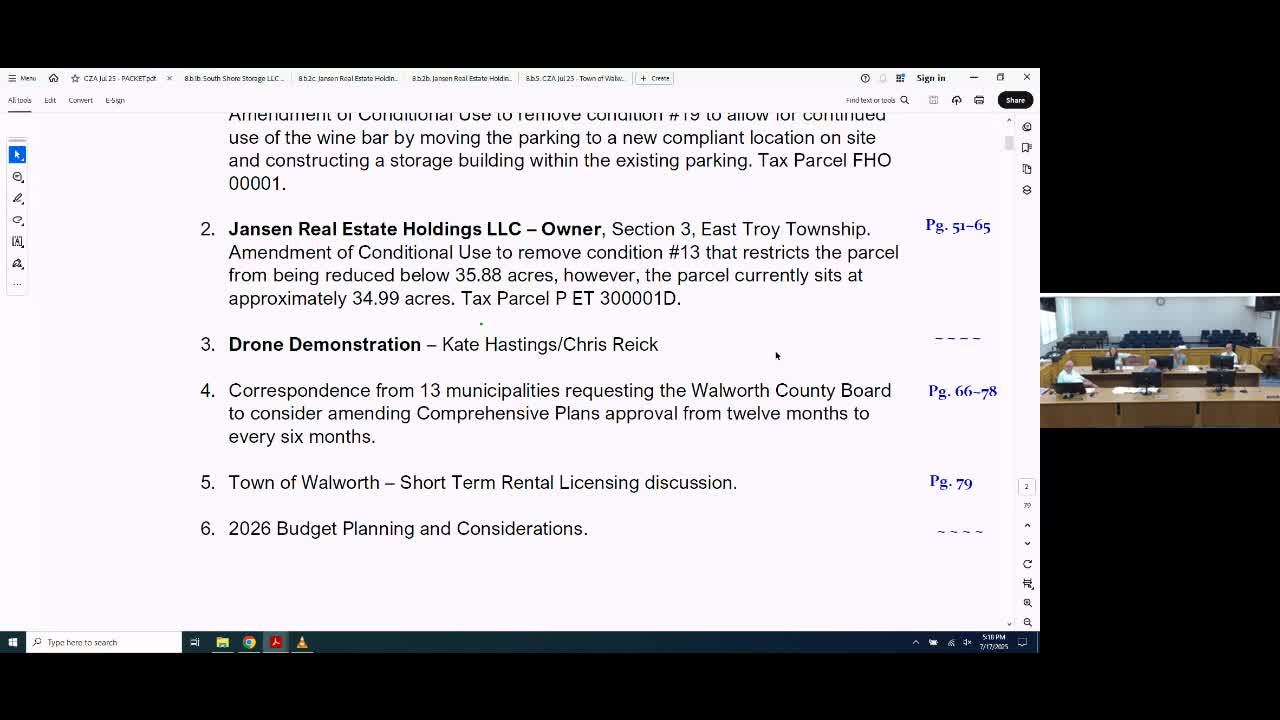1280x720 pixels.
Task: Go to next page arrow
Action: point(1027,544)
